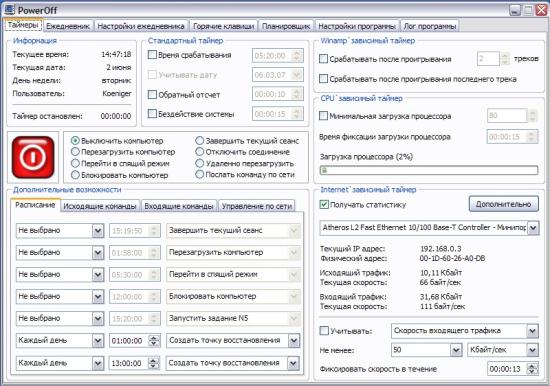
Task: Click the big red power button icon
Action: [33, 158]
